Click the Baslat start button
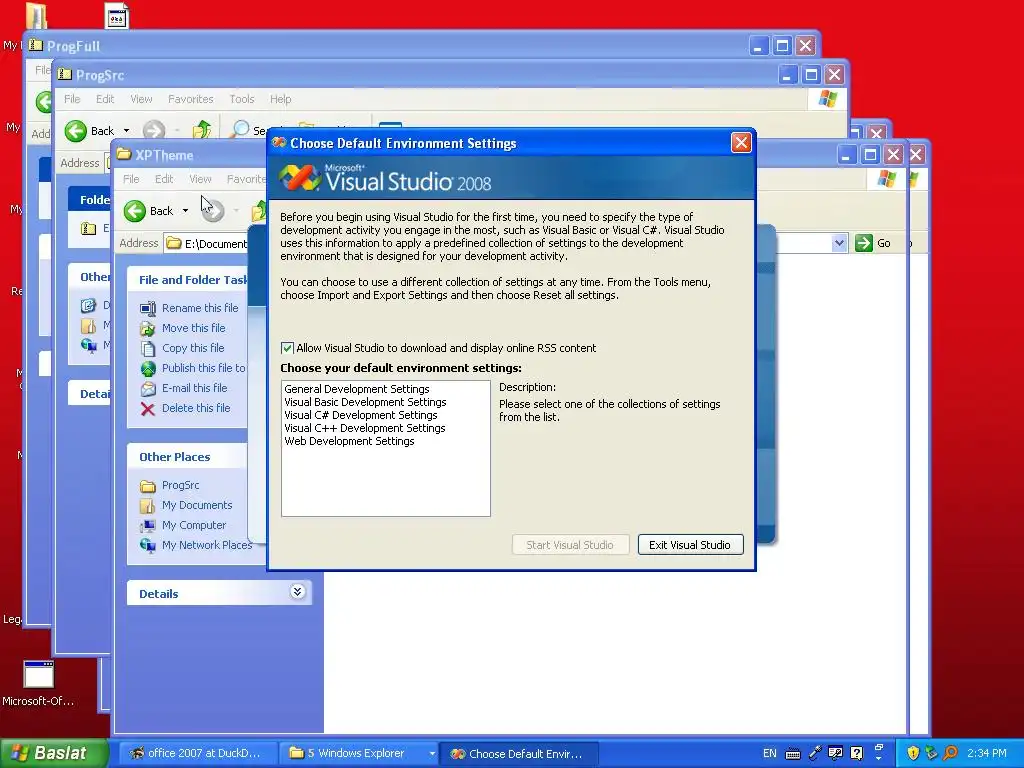The width and height of the screenshot is (1024, 768). 54,753
